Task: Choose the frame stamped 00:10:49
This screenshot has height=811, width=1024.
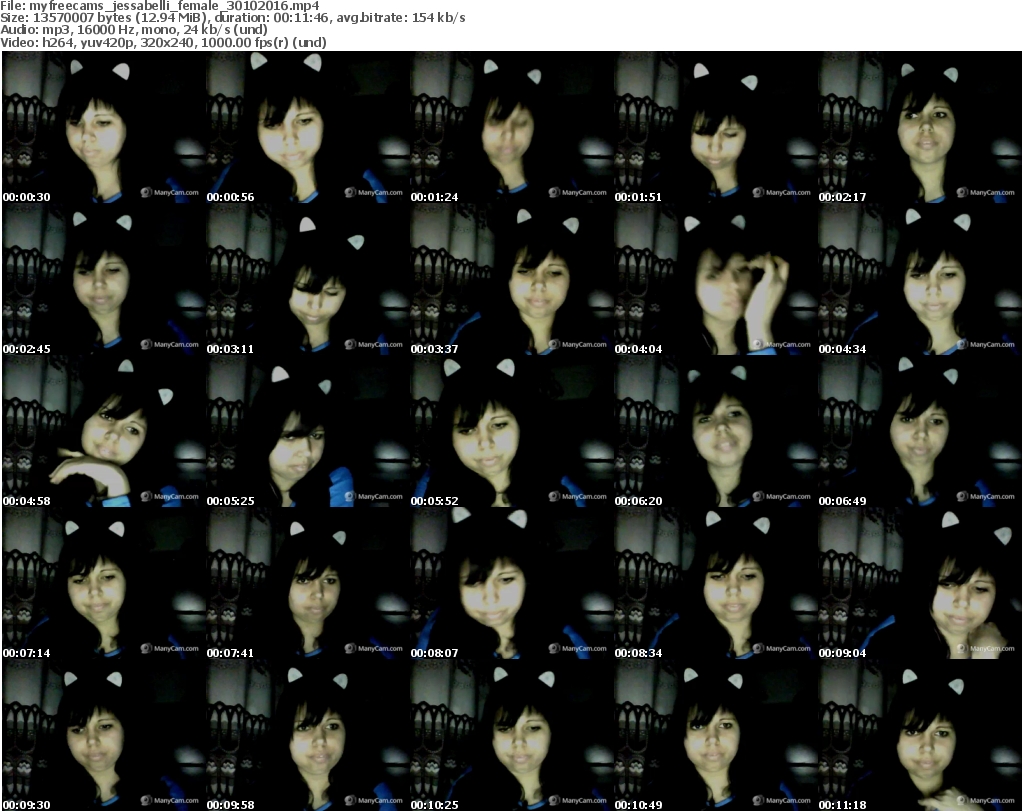Action: pos(716,735)
